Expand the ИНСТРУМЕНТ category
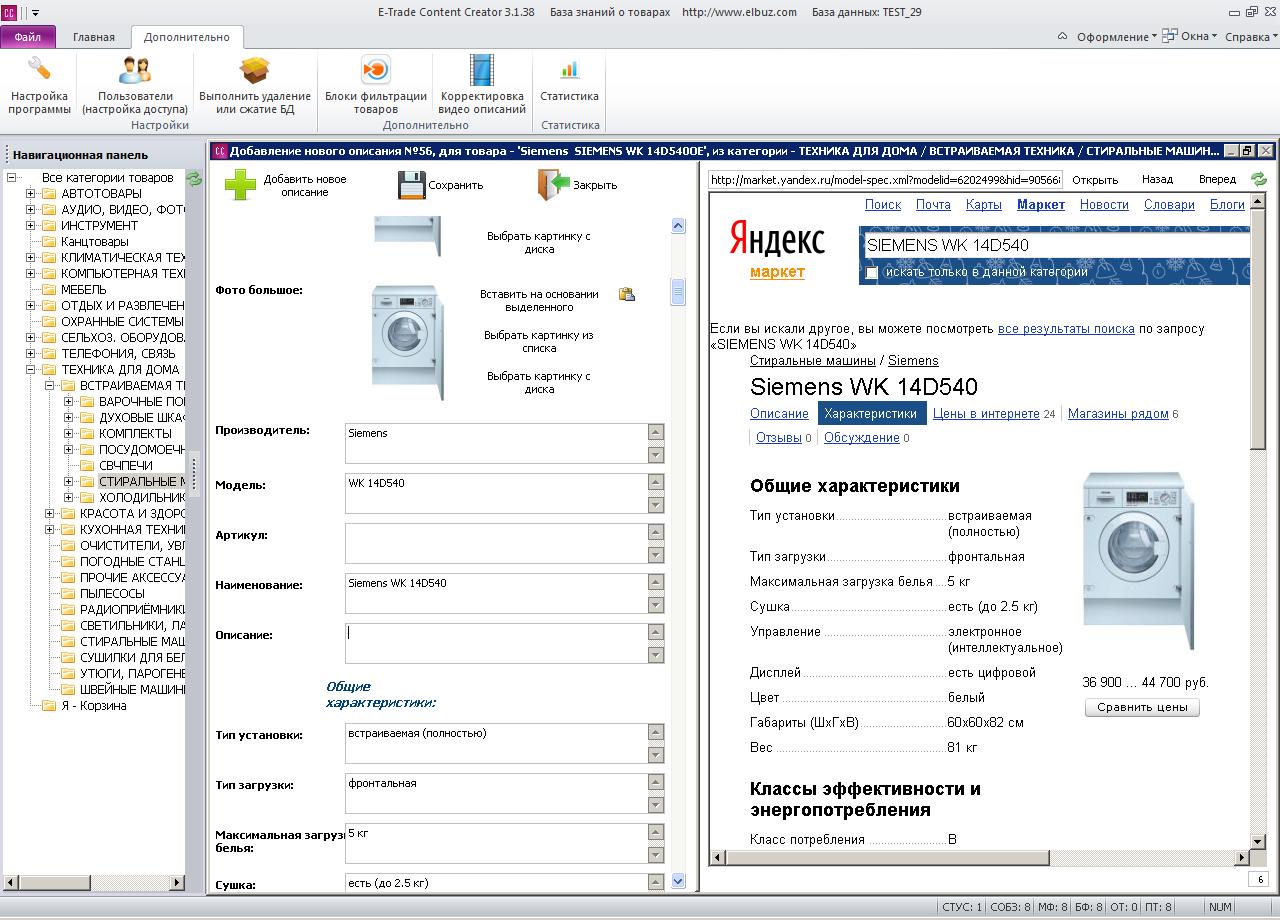1280x920 pixels. click(31, 225)
